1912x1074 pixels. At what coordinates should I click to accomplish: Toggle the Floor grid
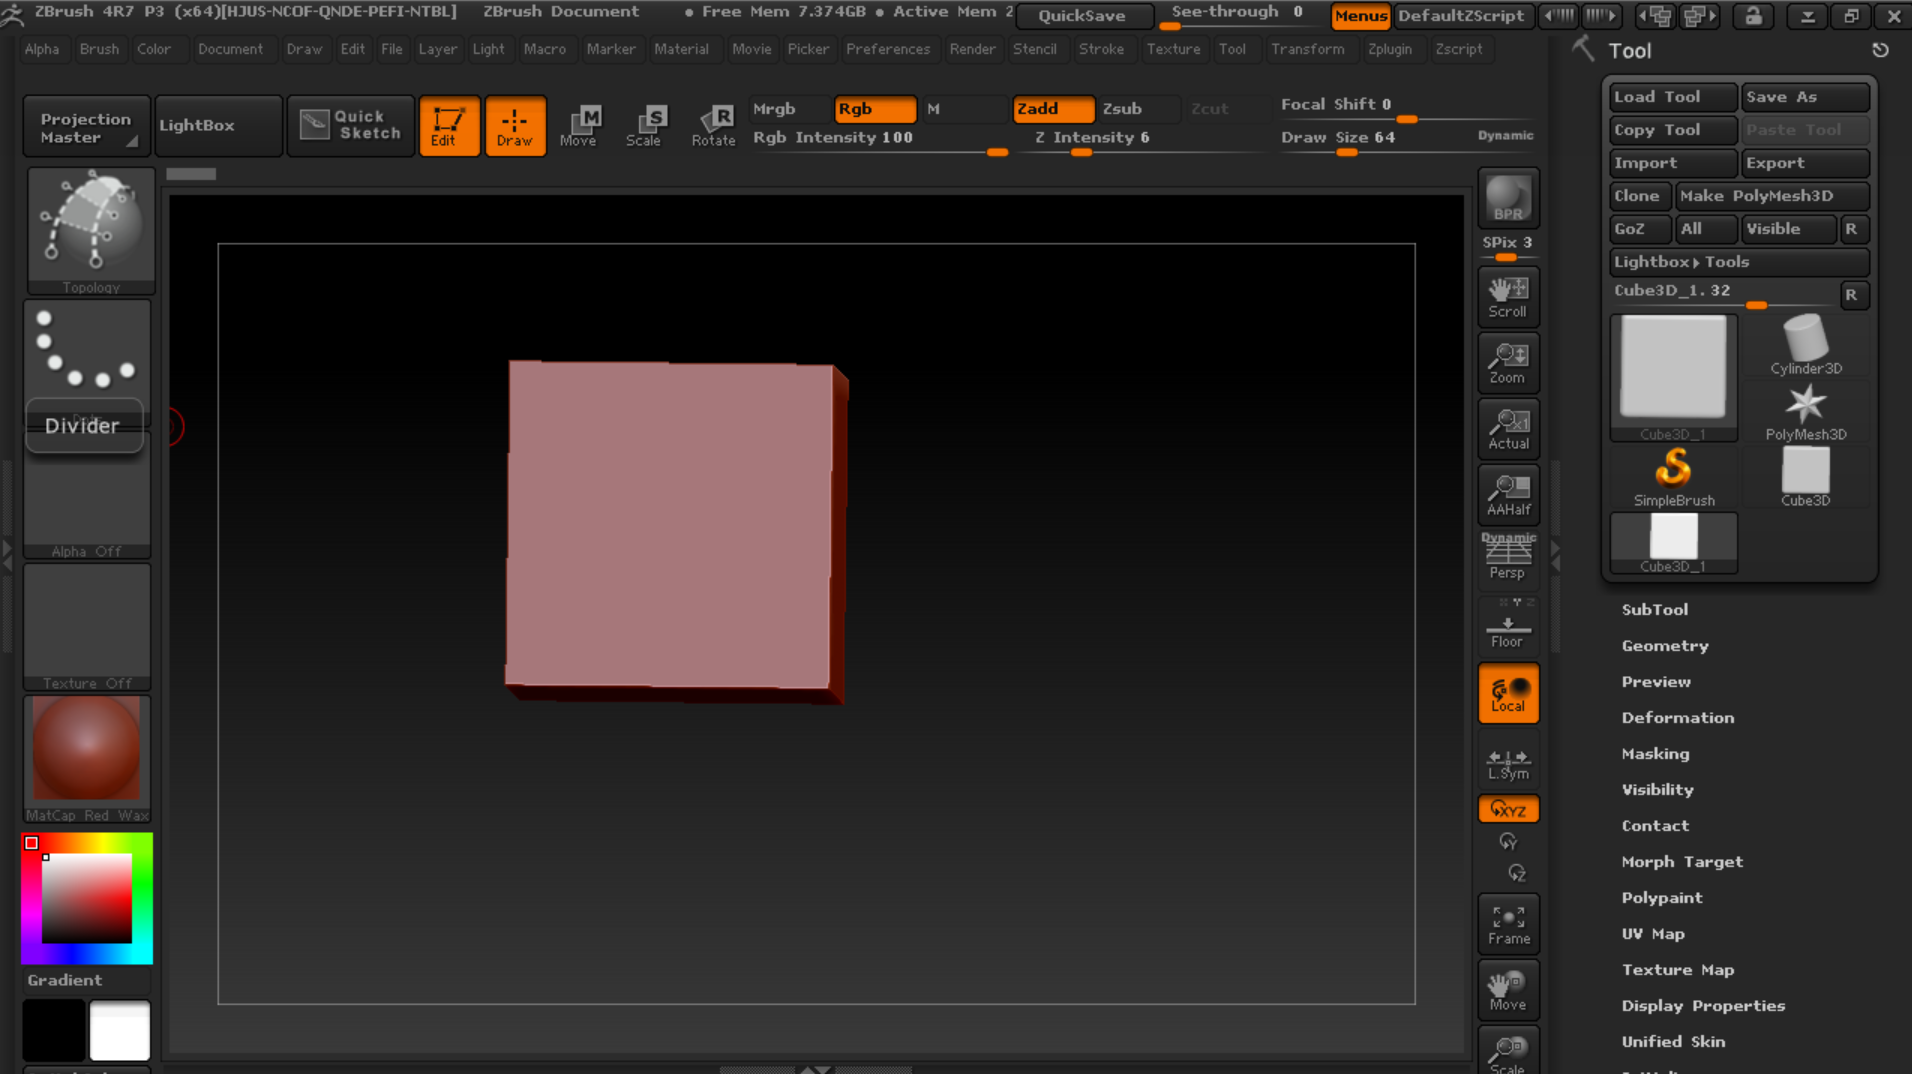tap(1508, 627)
